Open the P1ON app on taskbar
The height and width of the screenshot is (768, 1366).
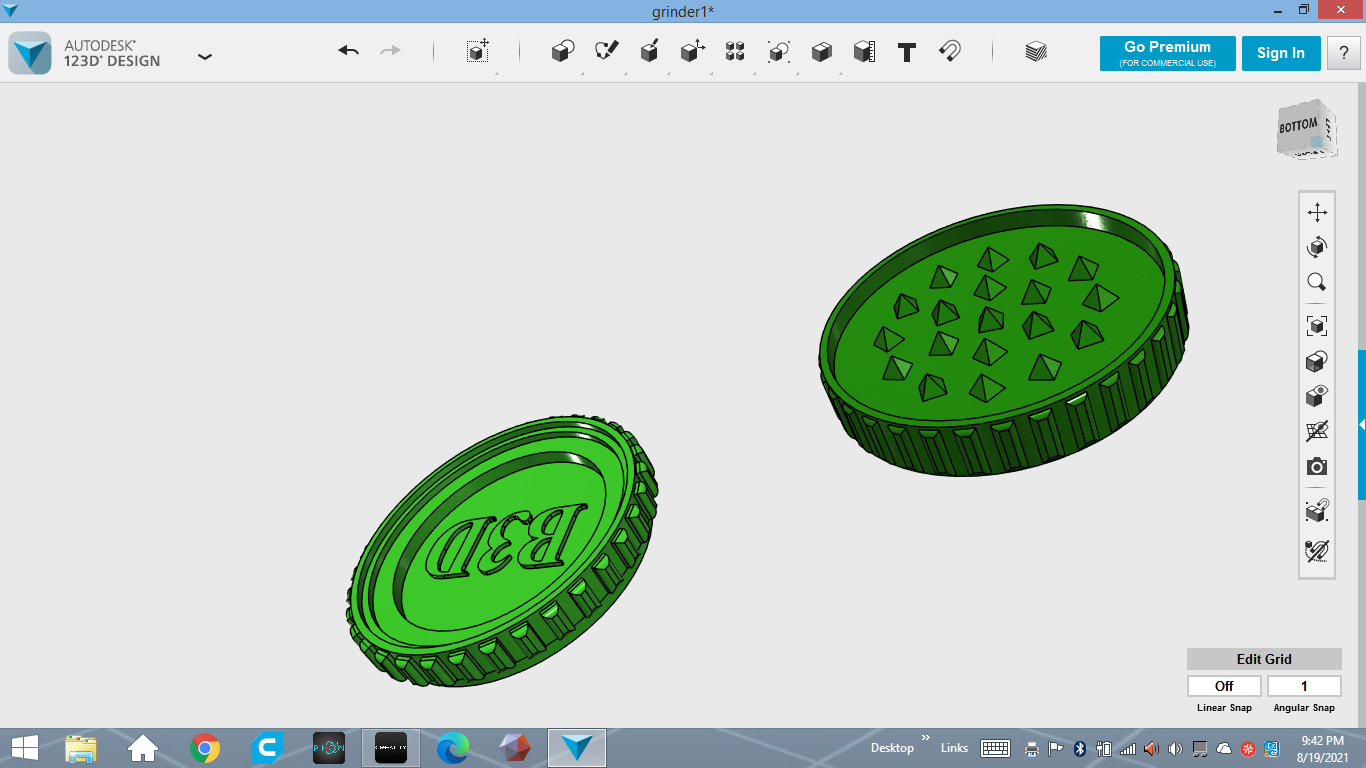[x=329, y=748]
